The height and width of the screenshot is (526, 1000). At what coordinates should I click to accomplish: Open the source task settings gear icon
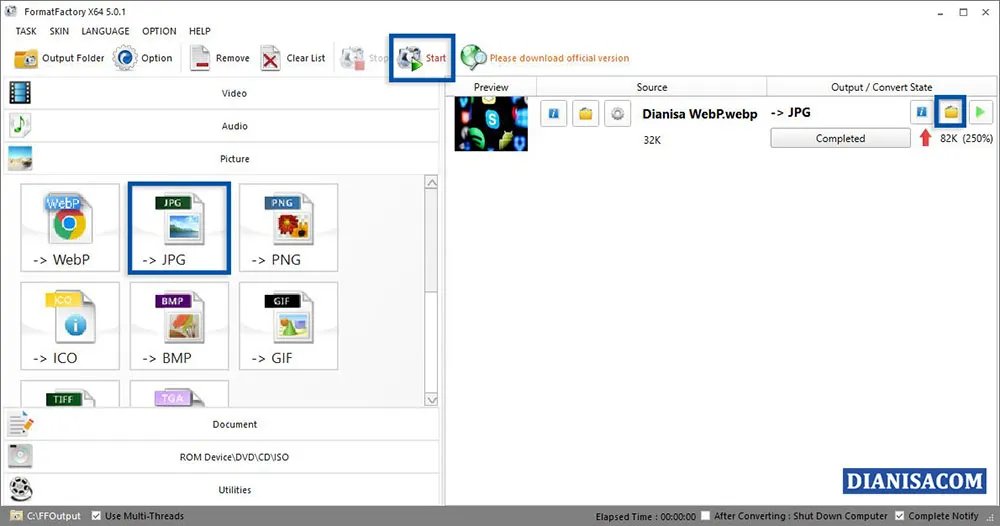617,113
